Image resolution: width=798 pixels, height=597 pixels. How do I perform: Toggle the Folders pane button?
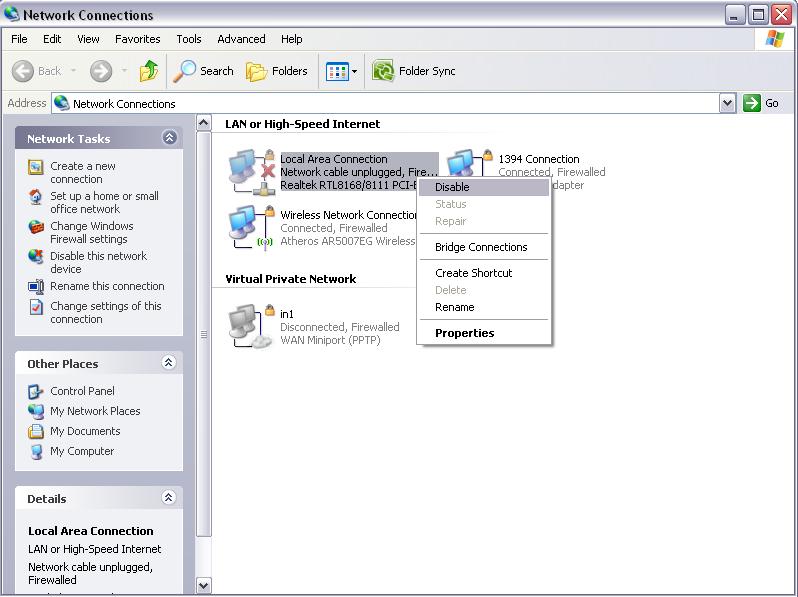(277, 71)
